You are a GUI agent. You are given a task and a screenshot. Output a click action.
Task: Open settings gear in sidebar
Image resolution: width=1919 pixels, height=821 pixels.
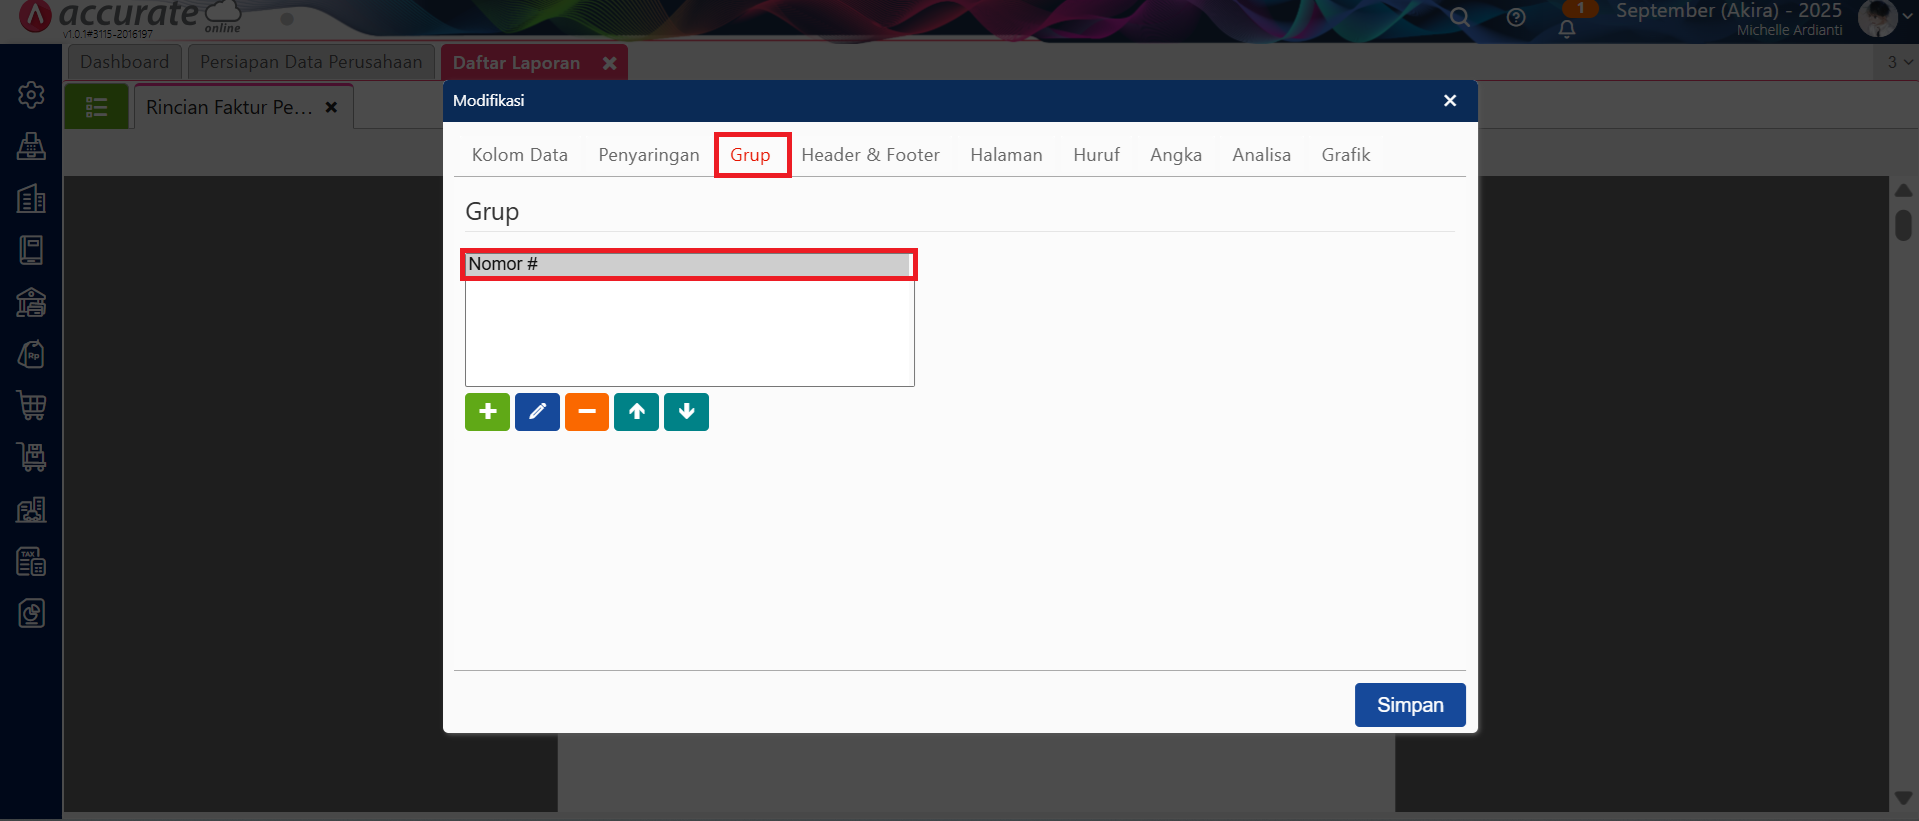(x=31, y=95)
